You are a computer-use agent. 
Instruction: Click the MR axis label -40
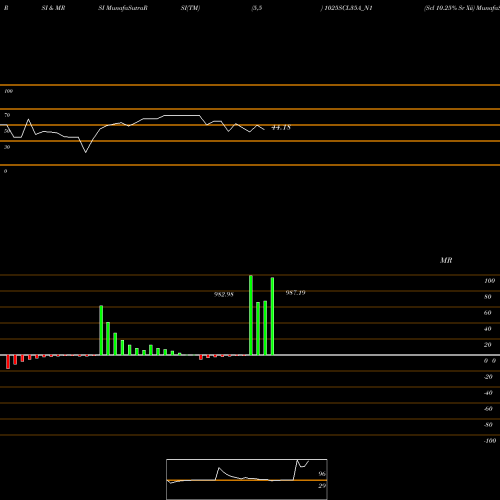[x=488, y=393]
